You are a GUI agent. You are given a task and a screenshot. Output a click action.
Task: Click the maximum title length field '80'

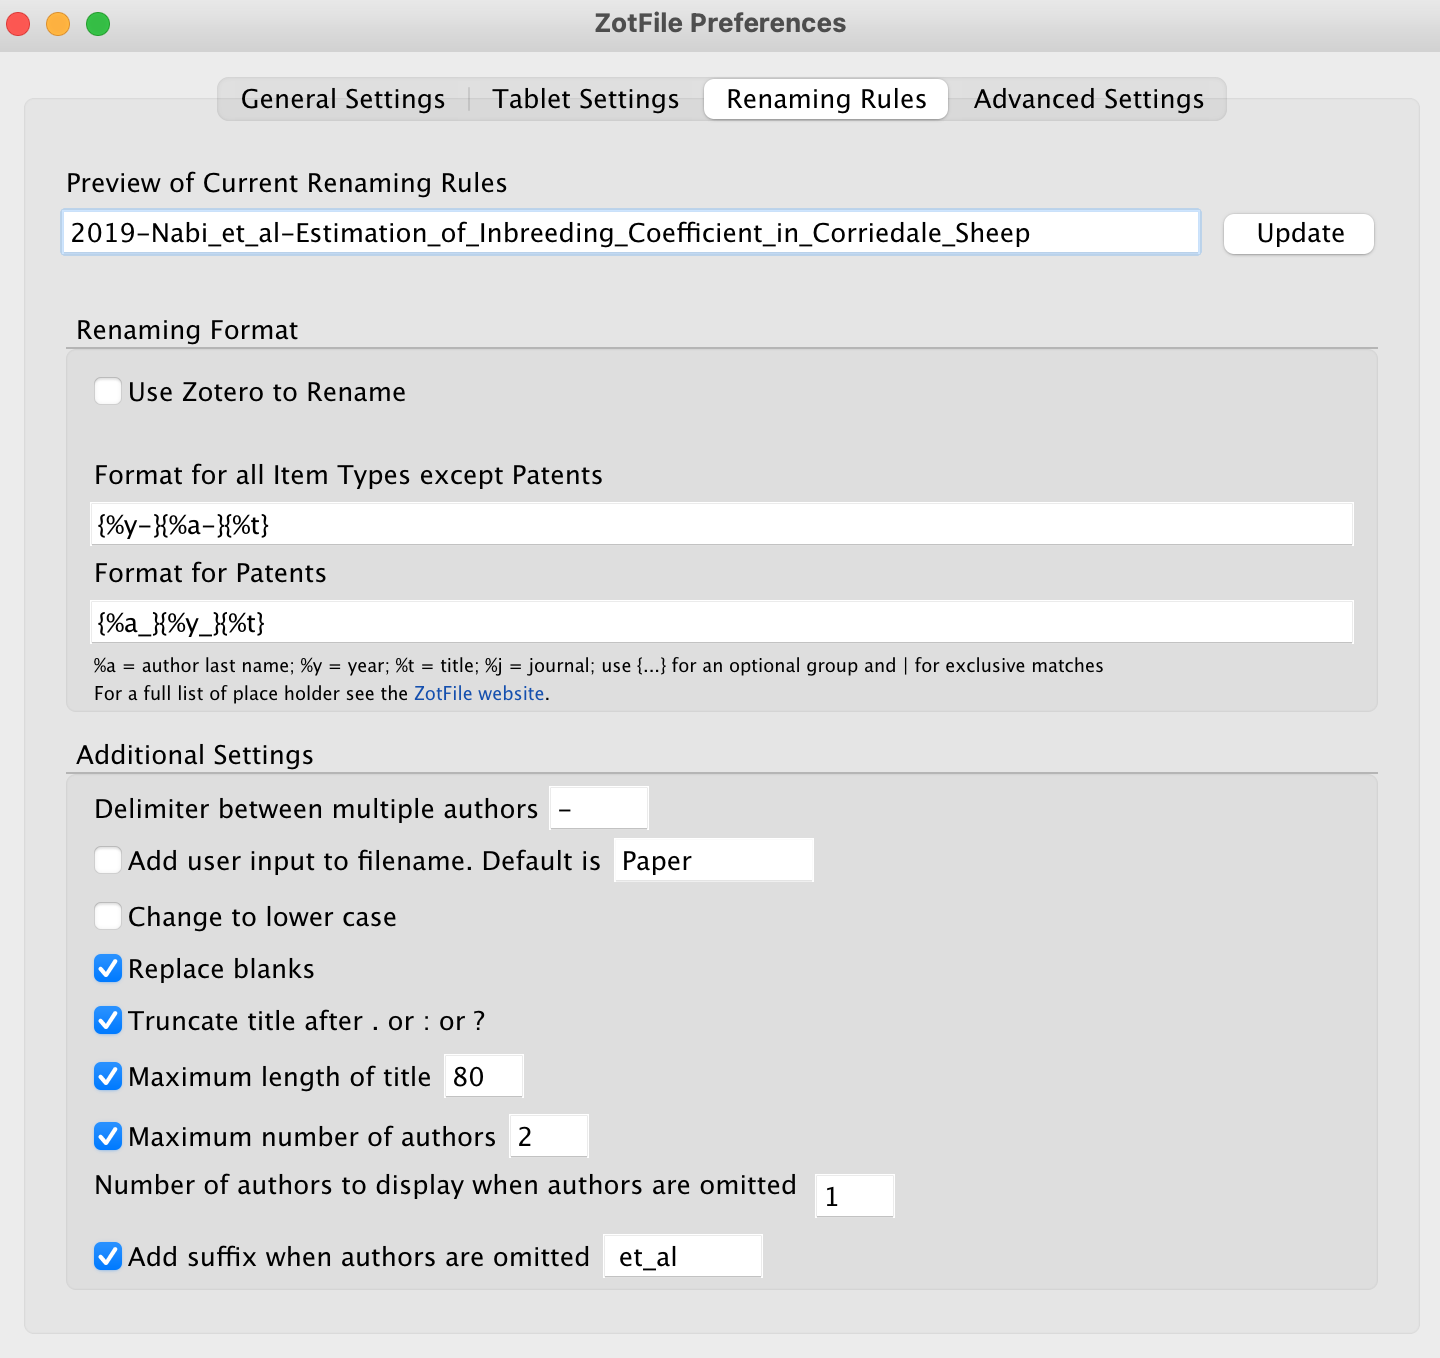click(x=484, y=1076)
